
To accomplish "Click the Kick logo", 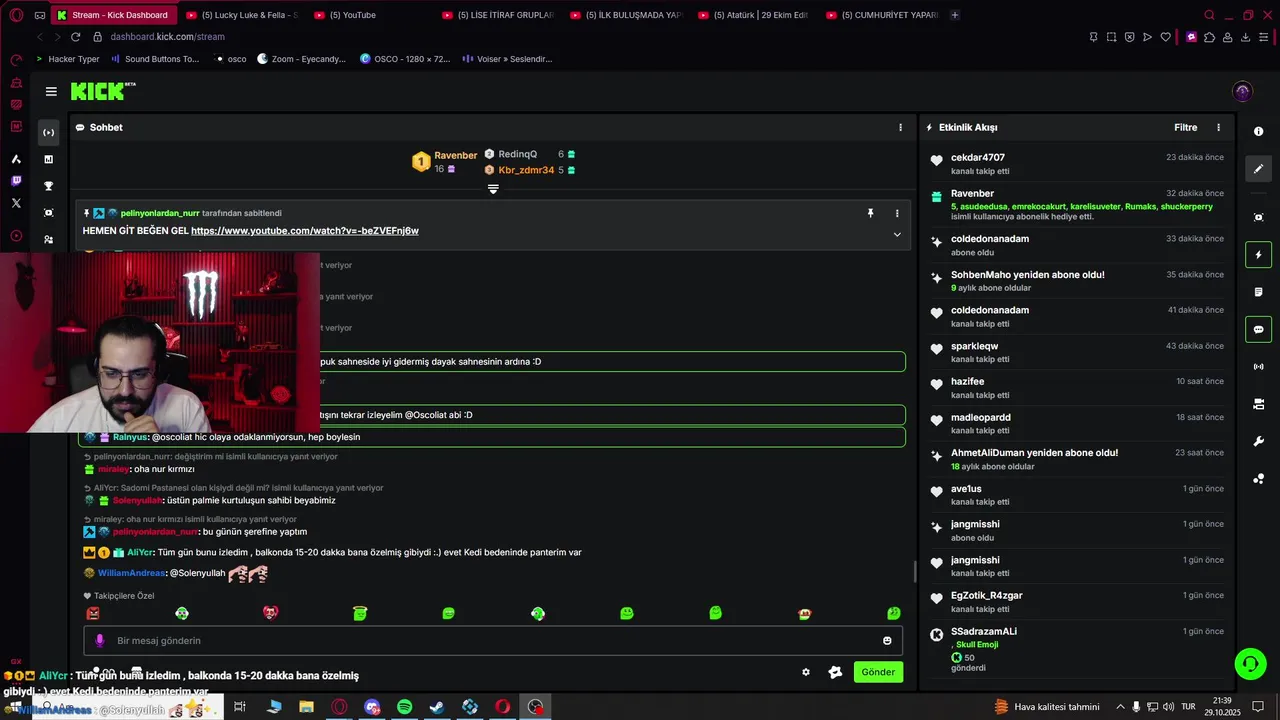I will coord(103,91).
